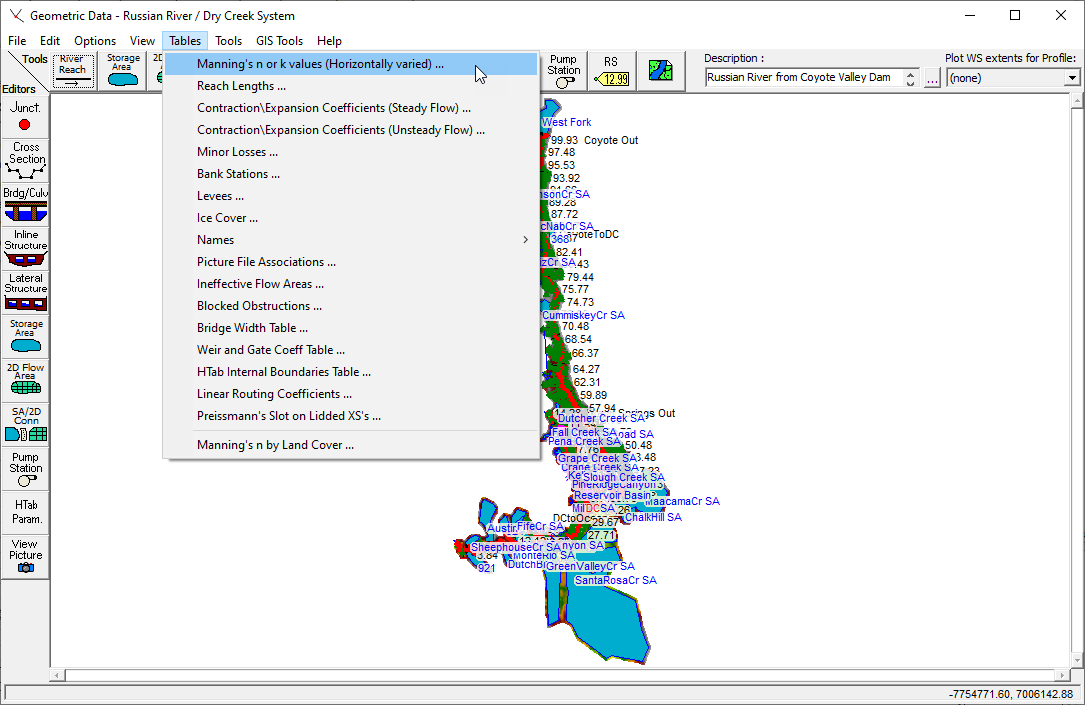1085x705 pixels.
Task: Open the View Picture editor
Action: 25,558
